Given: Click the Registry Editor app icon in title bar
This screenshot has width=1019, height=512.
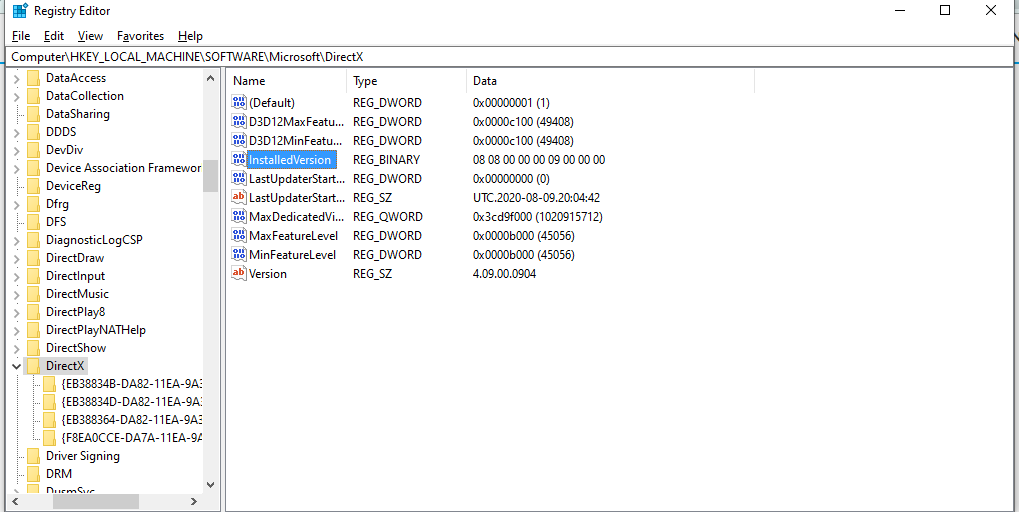Looking at the screenshot, I should [20, 11].
